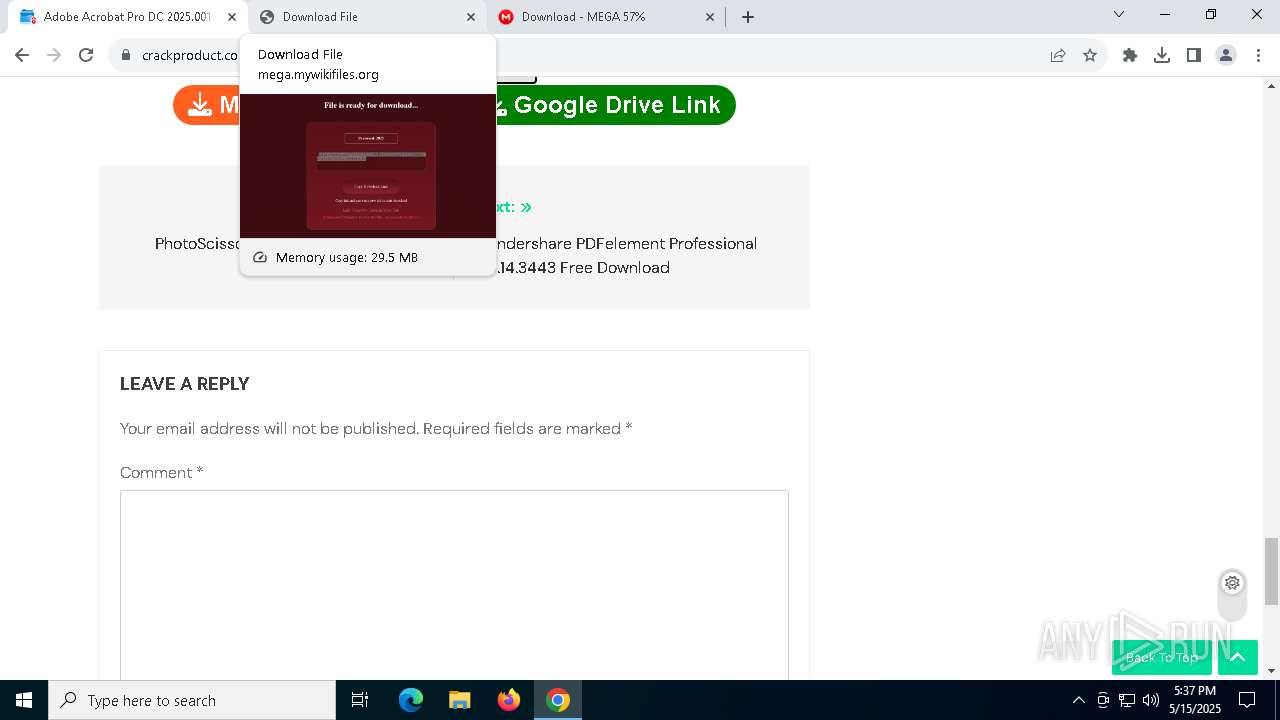Screen dimensions: 1280x720
Task: Go forward to the next page
Action: point(54,55)
